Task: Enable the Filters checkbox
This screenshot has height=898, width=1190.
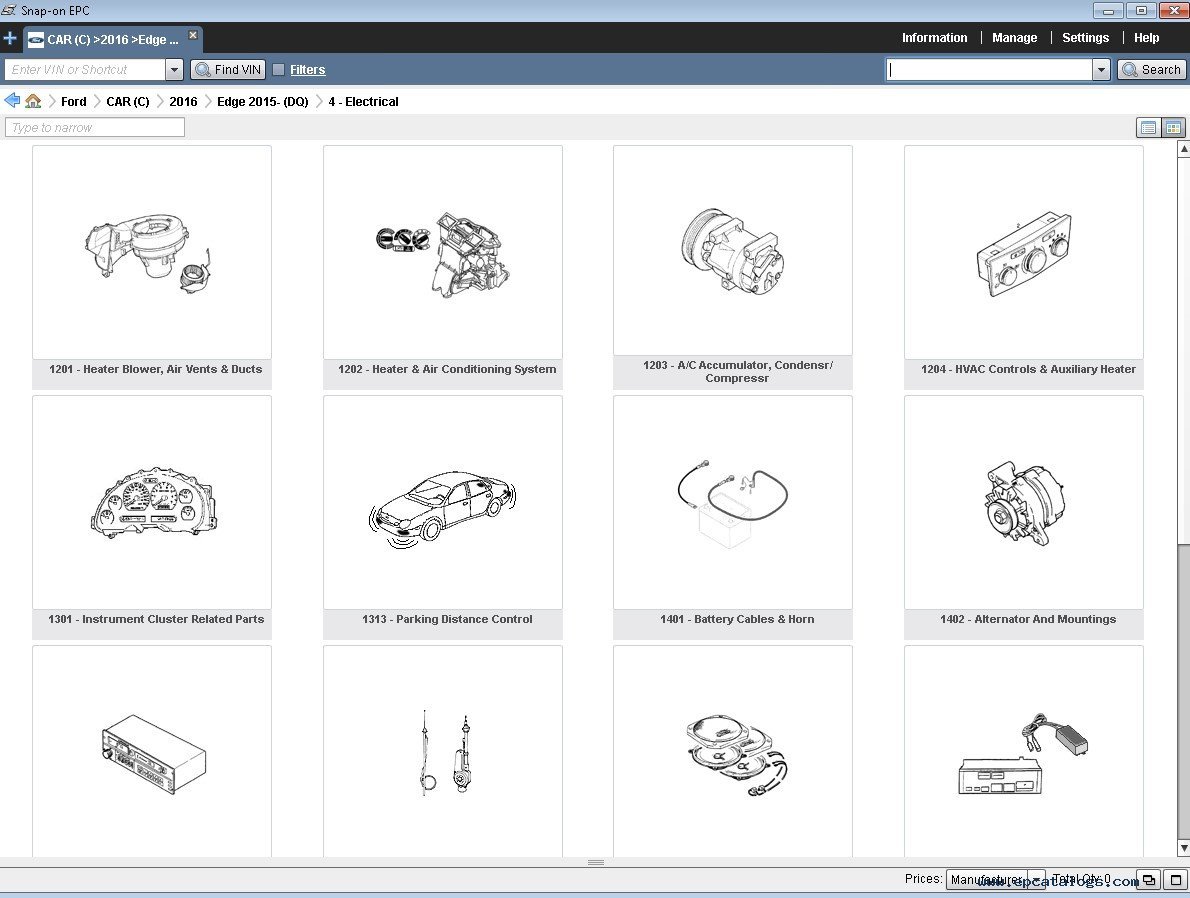Action: tap(279, 70)
